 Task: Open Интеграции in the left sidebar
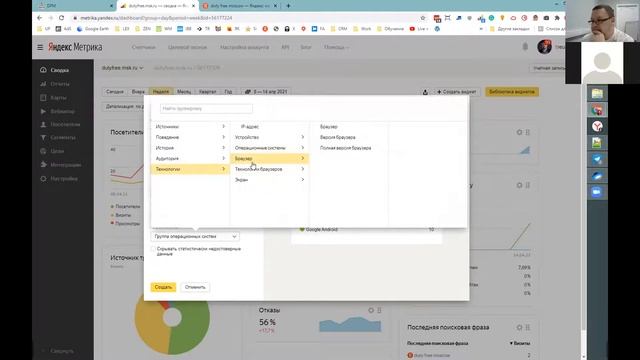(x=65, y=165)
